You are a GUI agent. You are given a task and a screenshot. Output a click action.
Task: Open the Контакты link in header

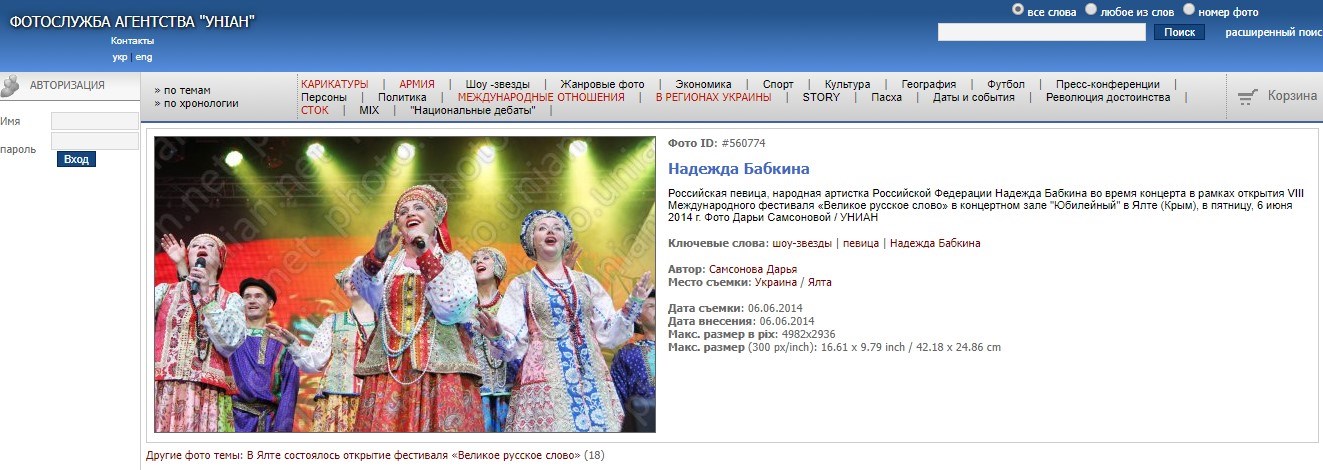(x=132, y=41)
